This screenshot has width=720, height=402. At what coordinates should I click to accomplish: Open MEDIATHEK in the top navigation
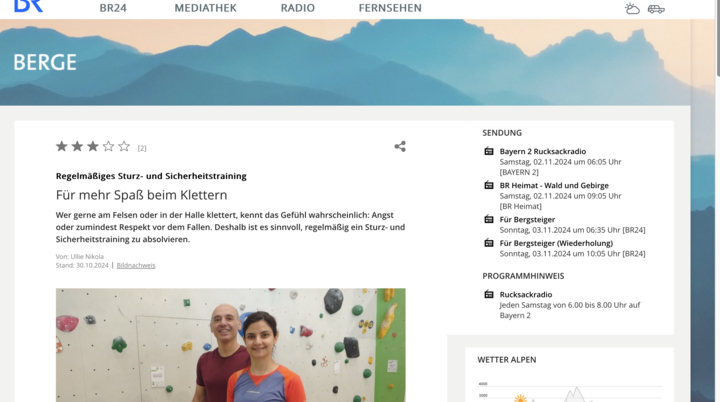205,8
